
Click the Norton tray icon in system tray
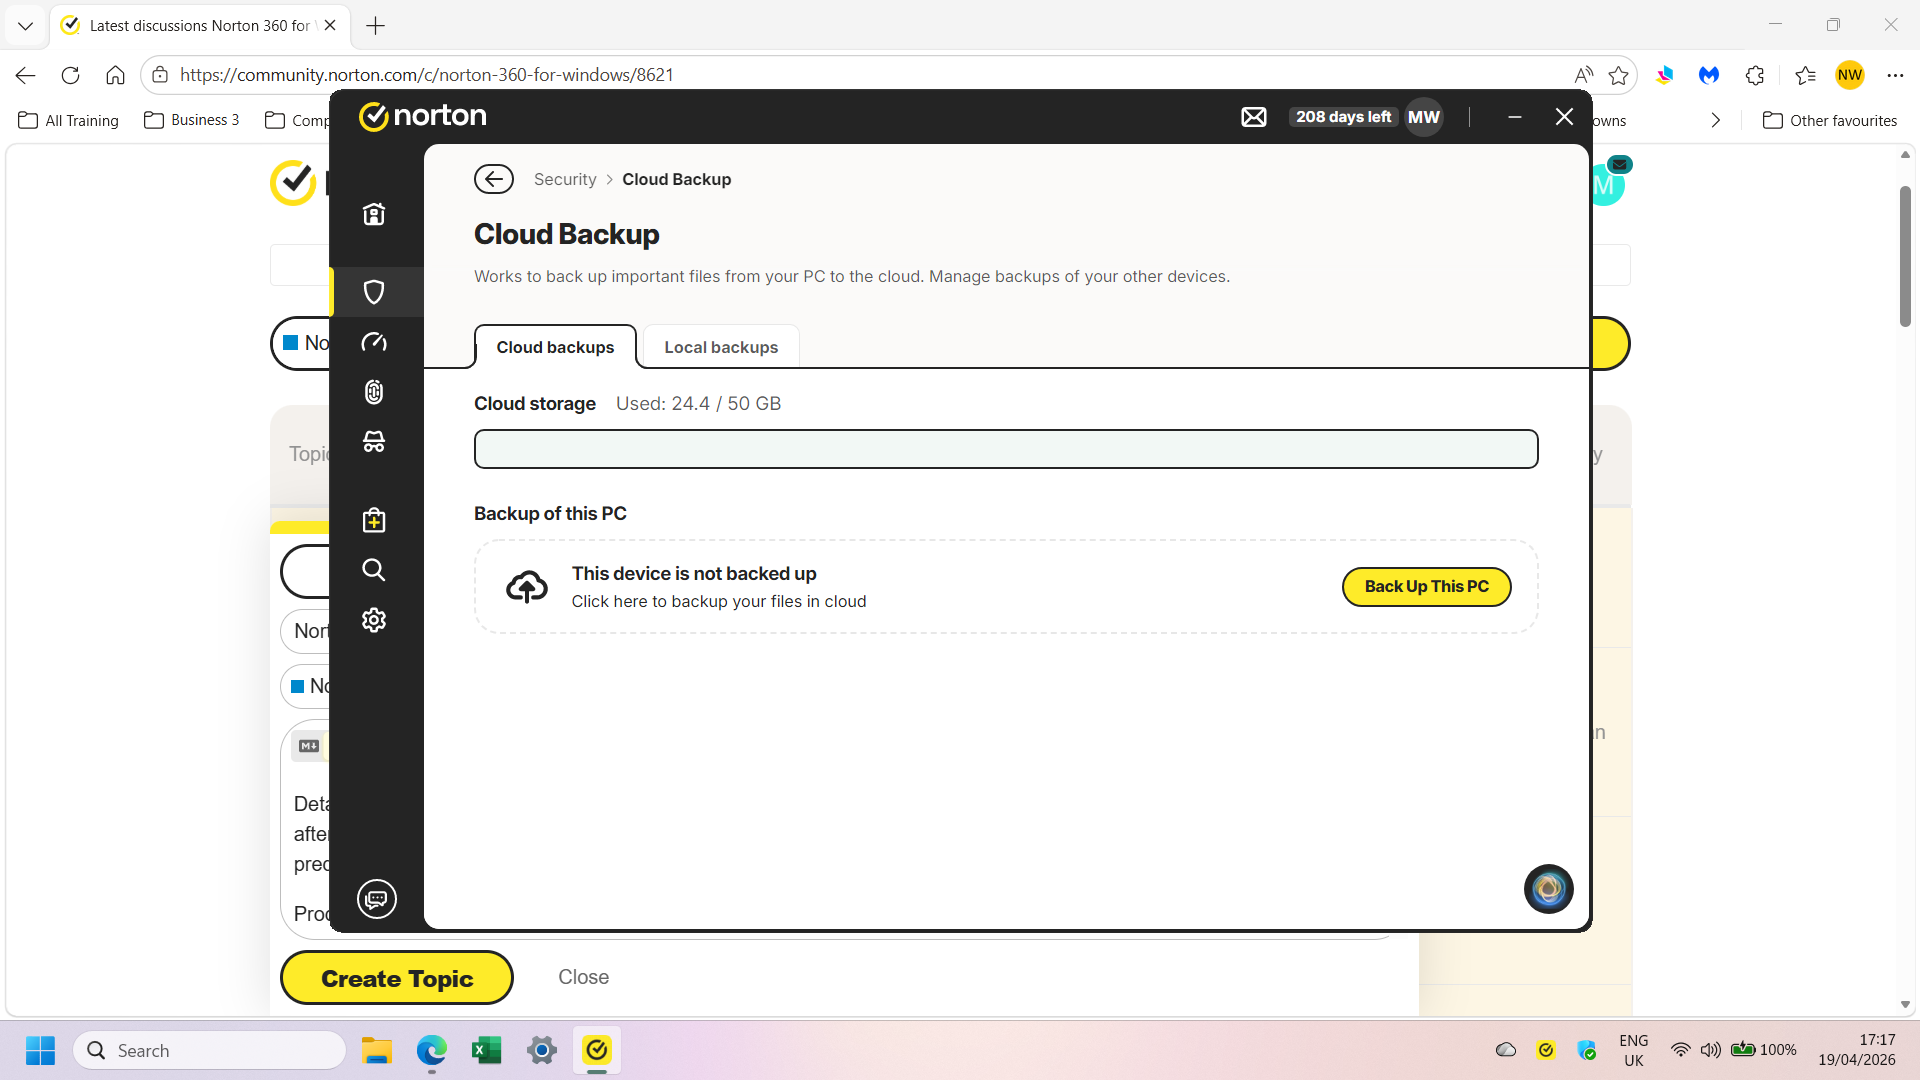pyautogui.click(x=1546, y=1050)
